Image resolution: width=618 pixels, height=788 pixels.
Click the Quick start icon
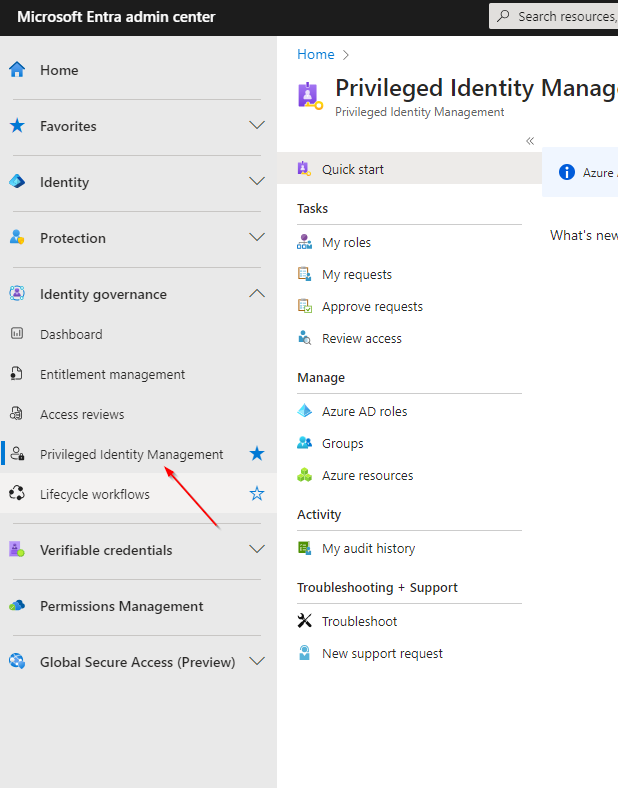(304, 168)
